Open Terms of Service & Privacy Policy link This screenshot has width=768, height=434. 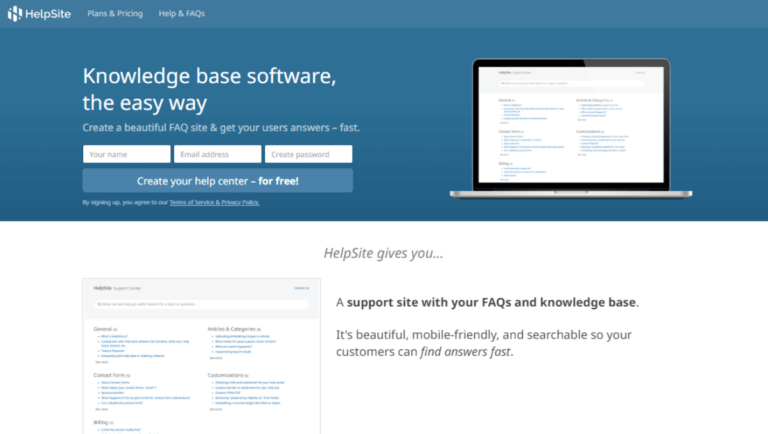click(214, 202)
